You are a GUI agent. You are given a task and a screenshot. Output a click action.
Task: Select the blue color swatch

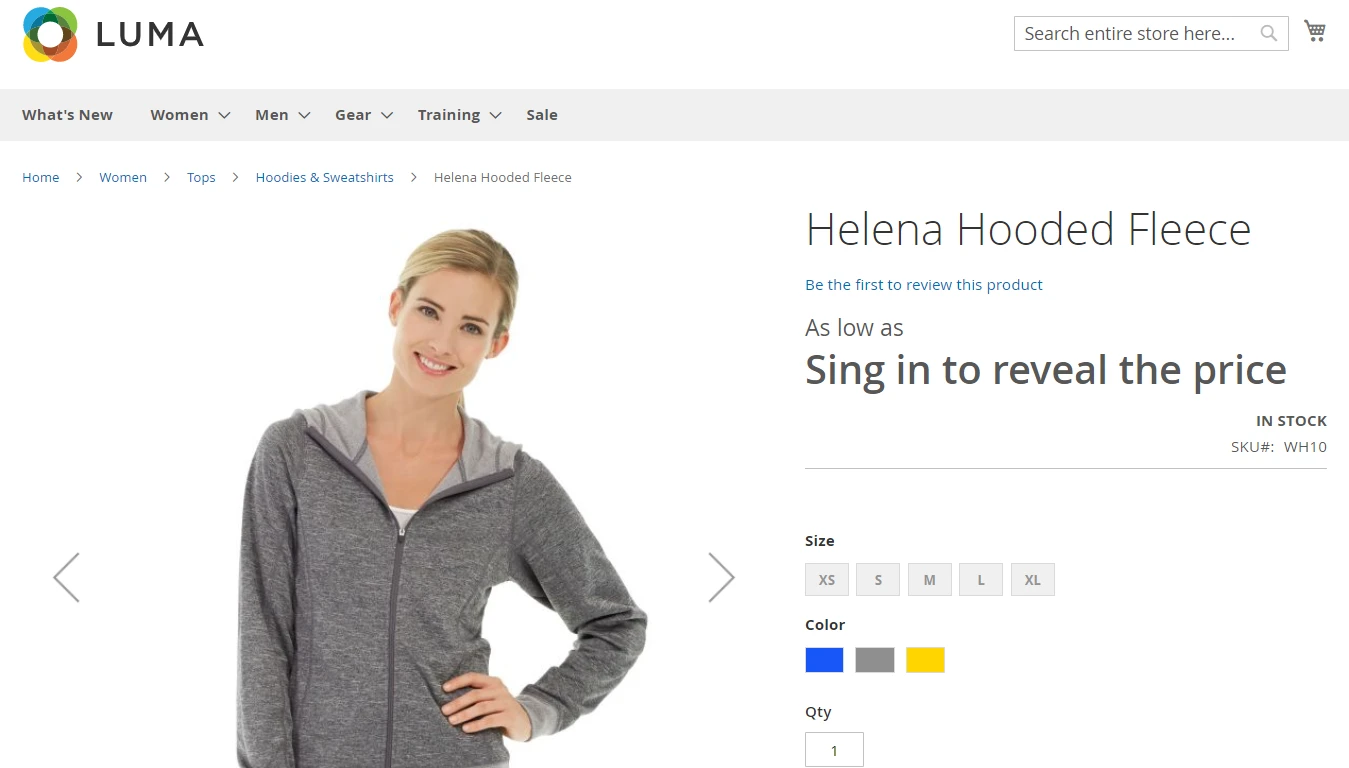click(823, 659)
